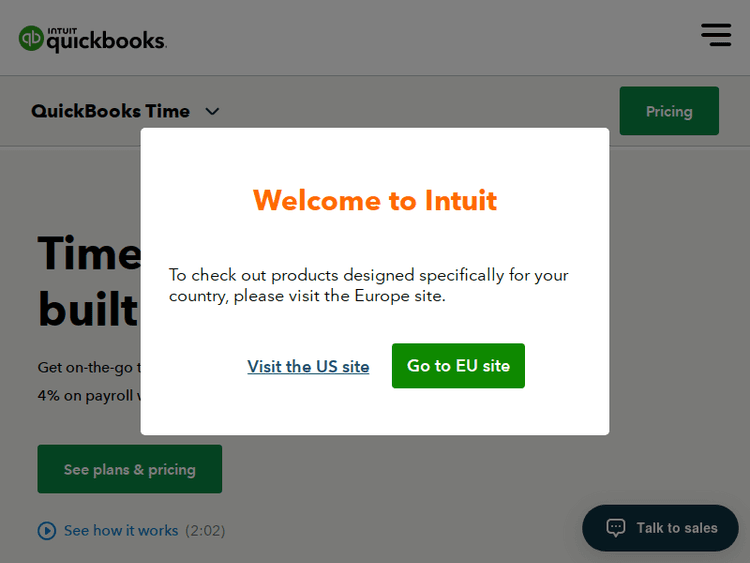Click the video duration (2:02) label
The height and width of the screenshot is (563, 750).
click(x=205, y=531)
